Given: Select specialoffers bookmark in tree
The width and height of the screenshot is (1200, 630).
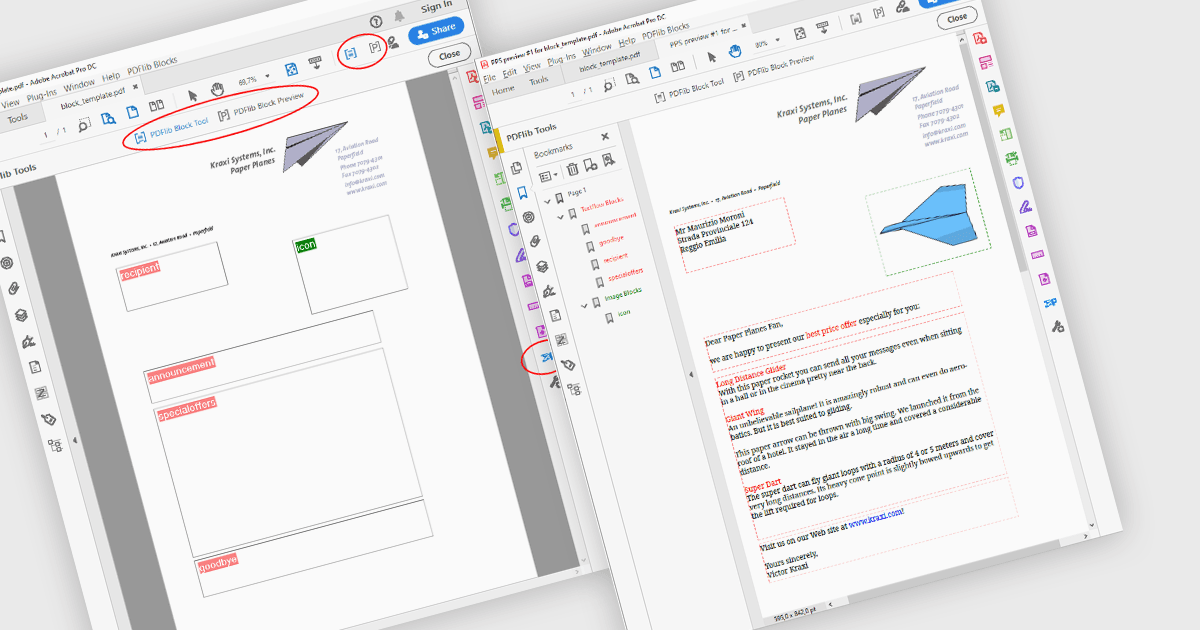Looking at the screenshot, I should [625, 274].
